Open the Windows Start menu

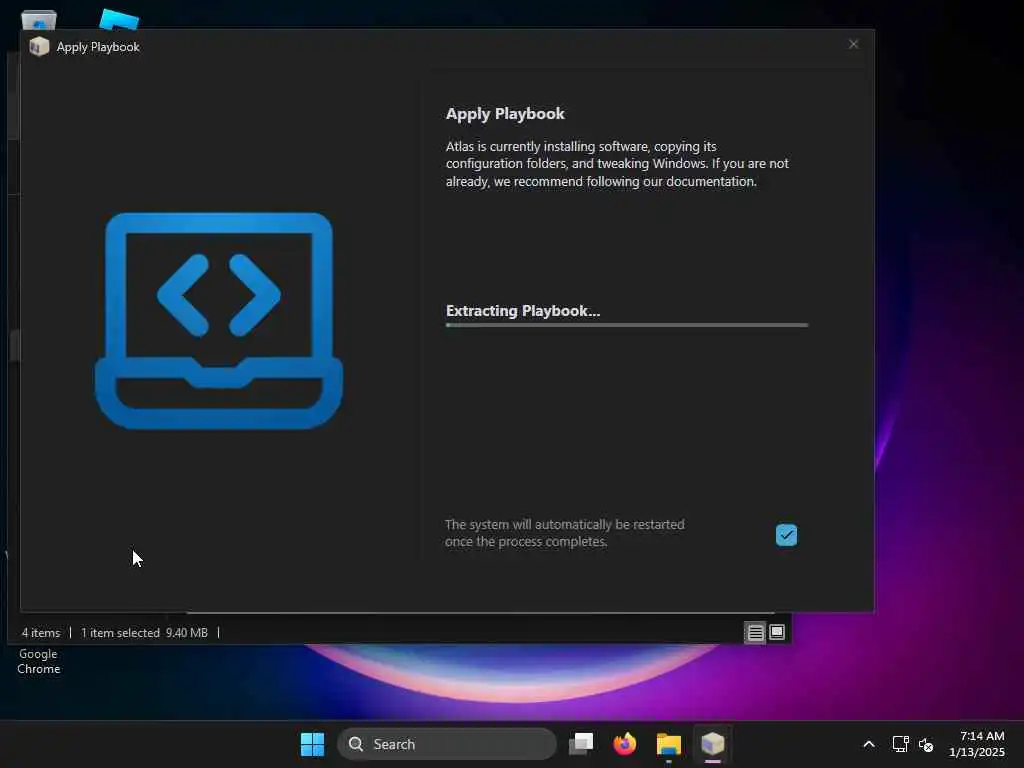312,744
